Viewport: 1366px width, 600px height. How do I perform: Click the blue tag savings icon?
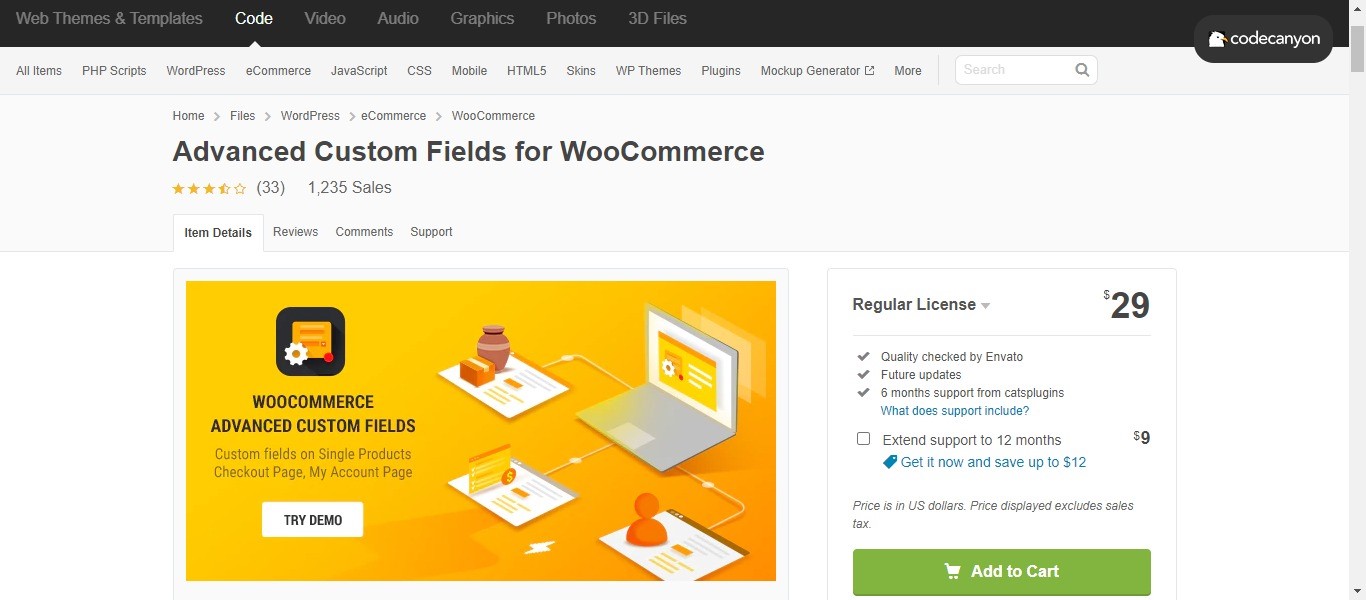[x=890, y=462]
